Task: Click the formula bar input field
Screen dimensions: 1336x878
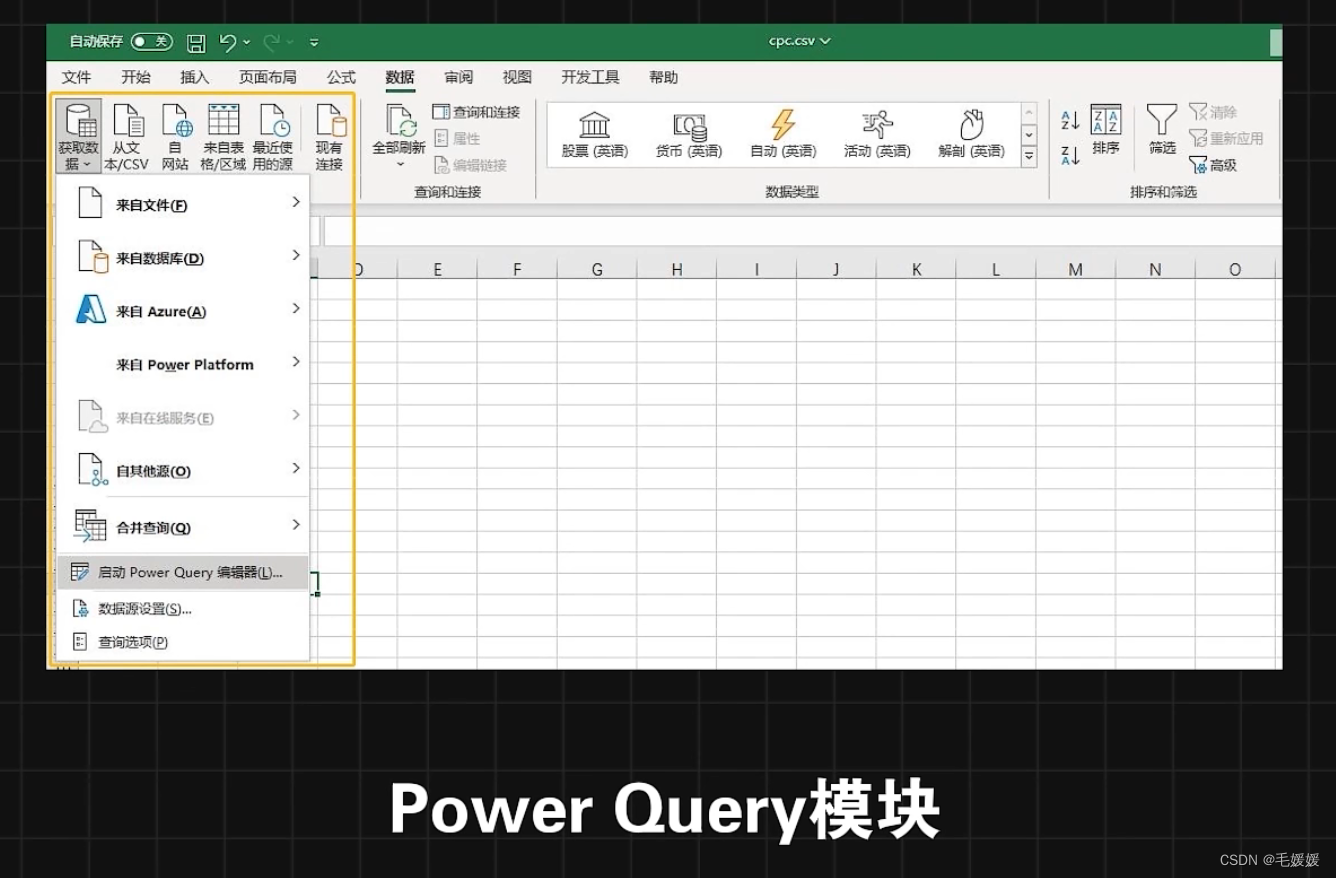Action: pos(802,231)
